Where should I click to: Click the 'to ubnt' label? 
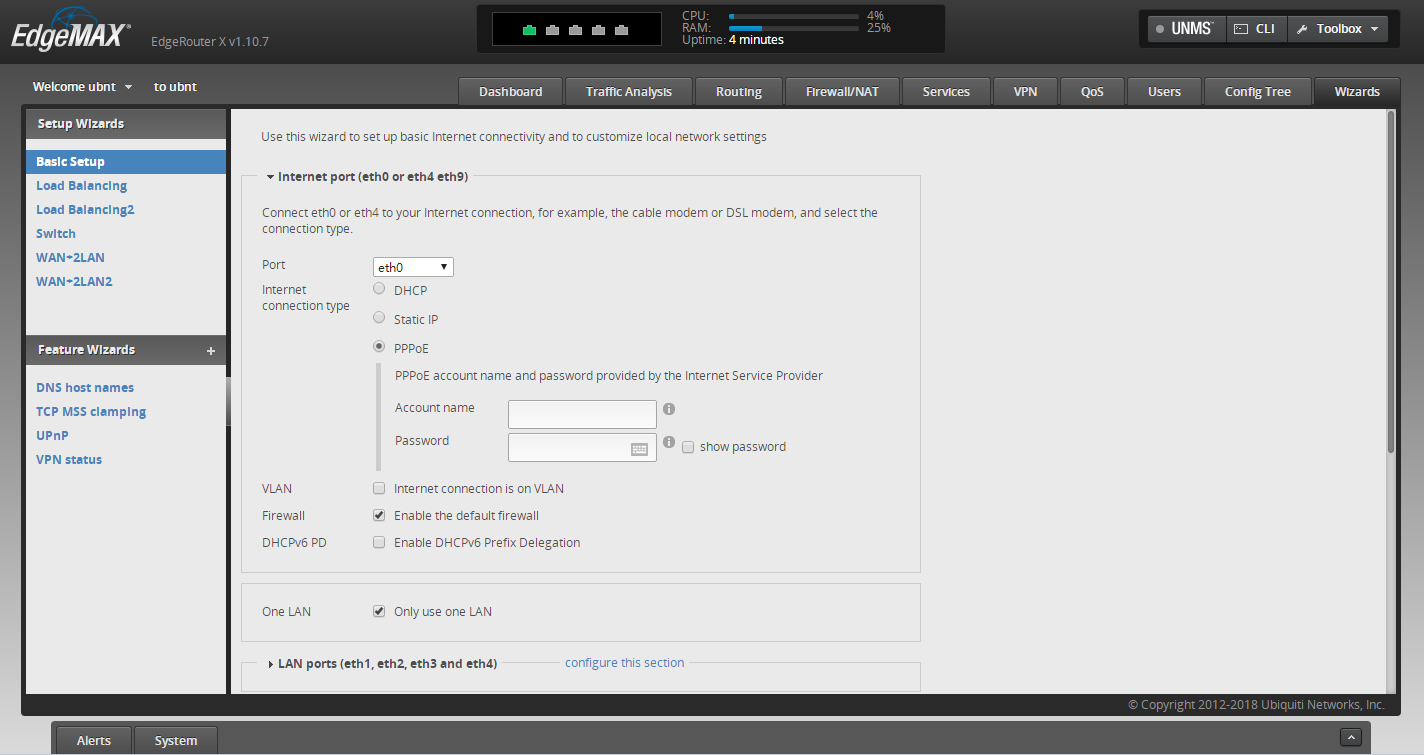[x=175, y=87]
